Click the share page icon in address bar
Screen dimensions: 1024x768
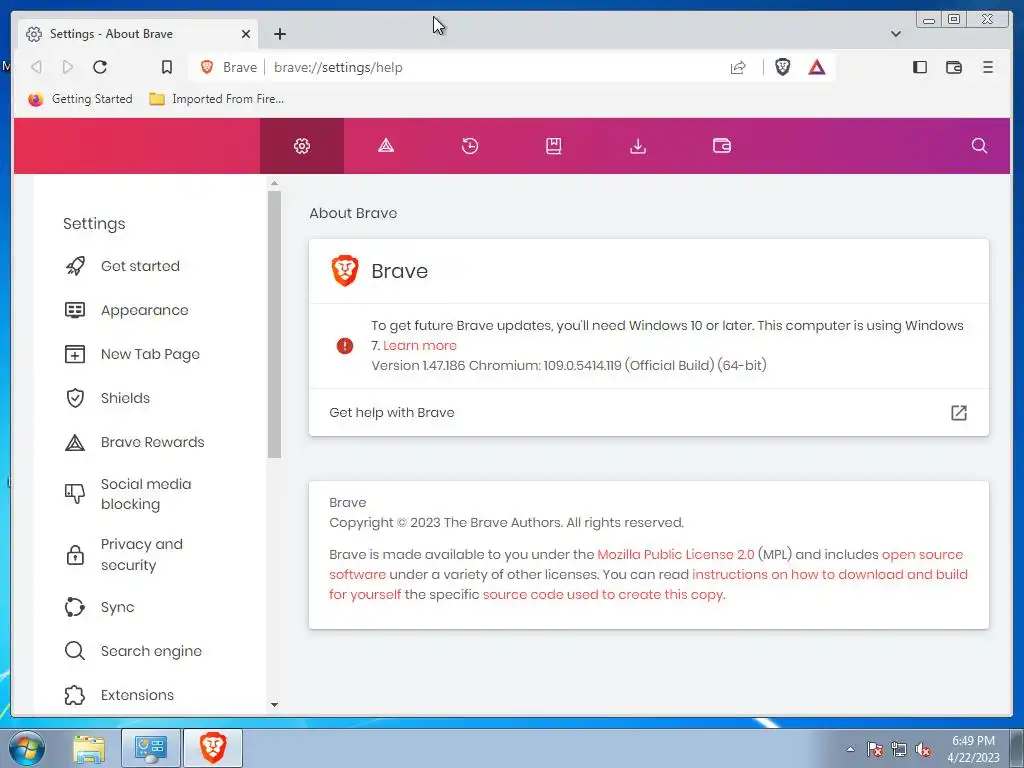tap(738, 67)
